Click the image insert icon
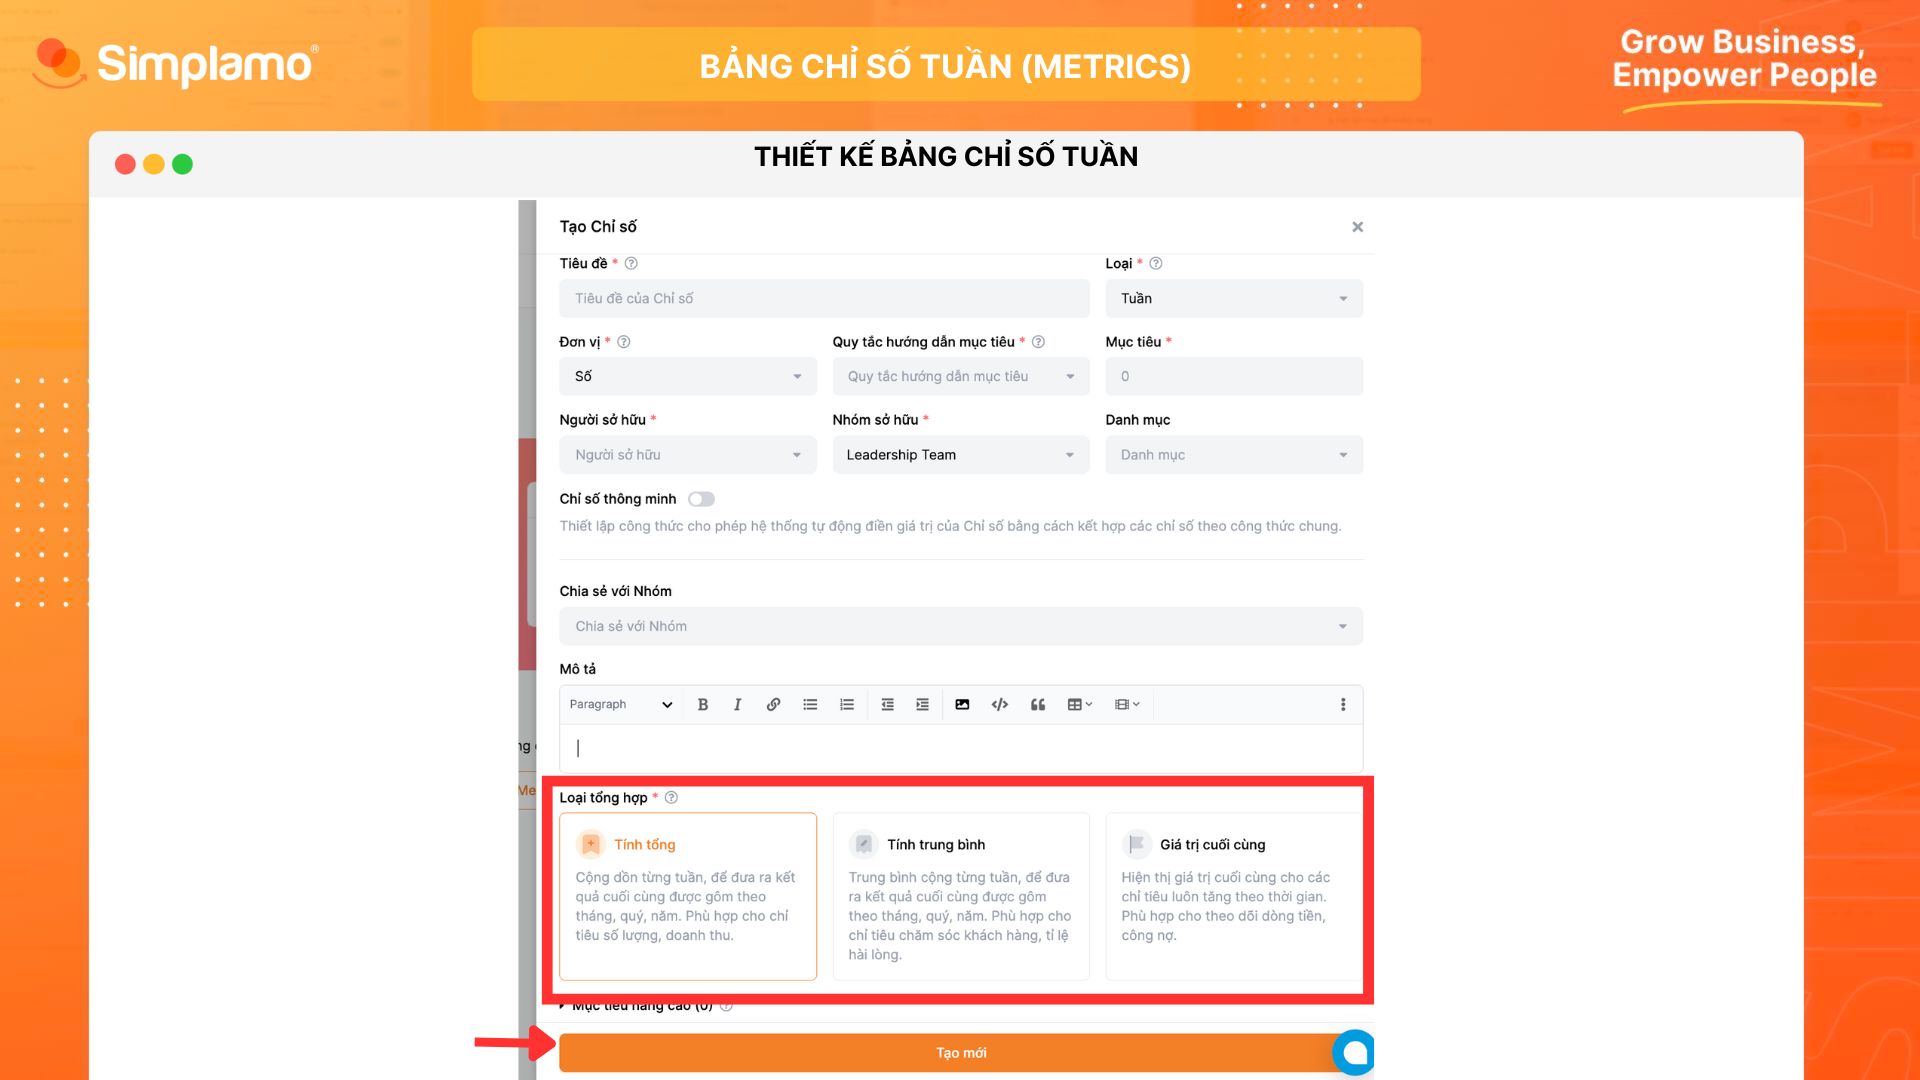The width and height of the screenshot is (1920, 1080). pos(961,704)
